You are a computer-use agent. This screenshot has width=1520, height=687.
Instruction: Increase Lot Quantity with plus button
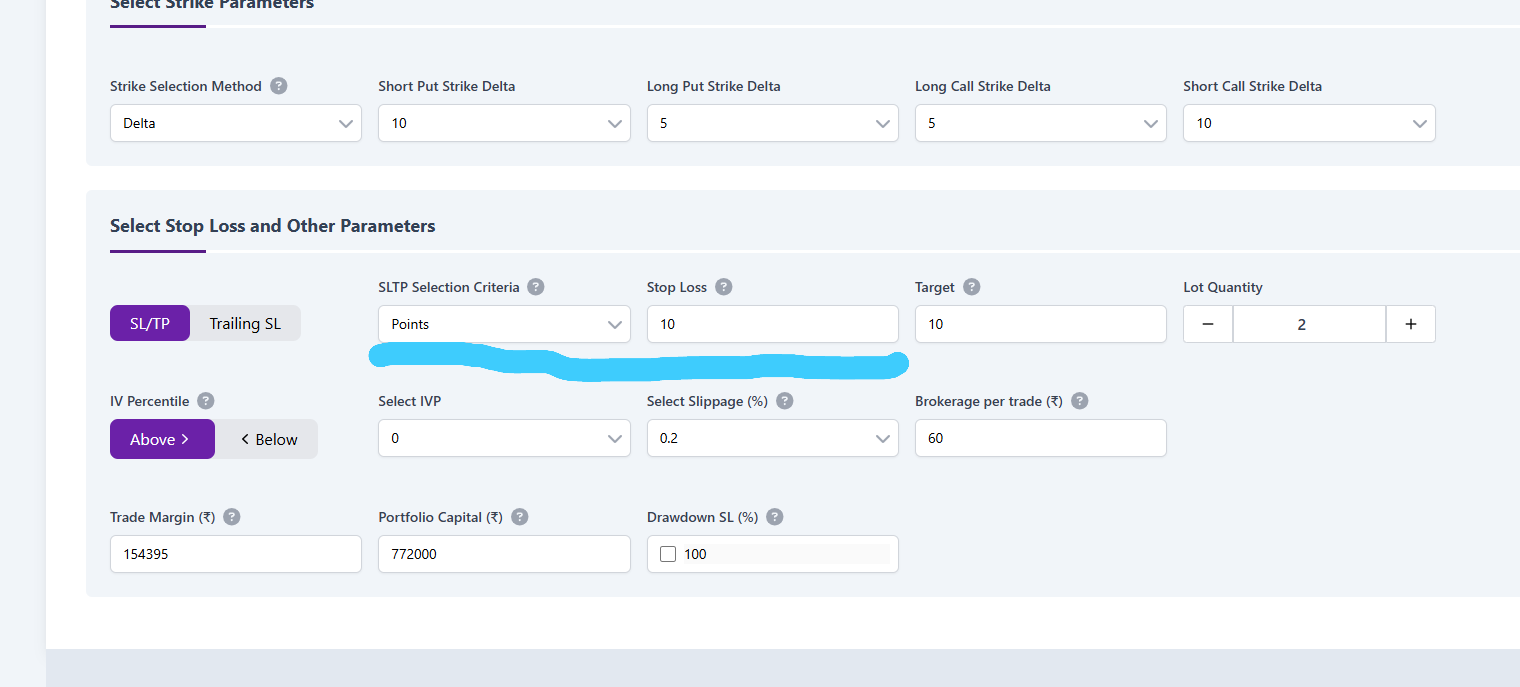tap(1410, 324)
